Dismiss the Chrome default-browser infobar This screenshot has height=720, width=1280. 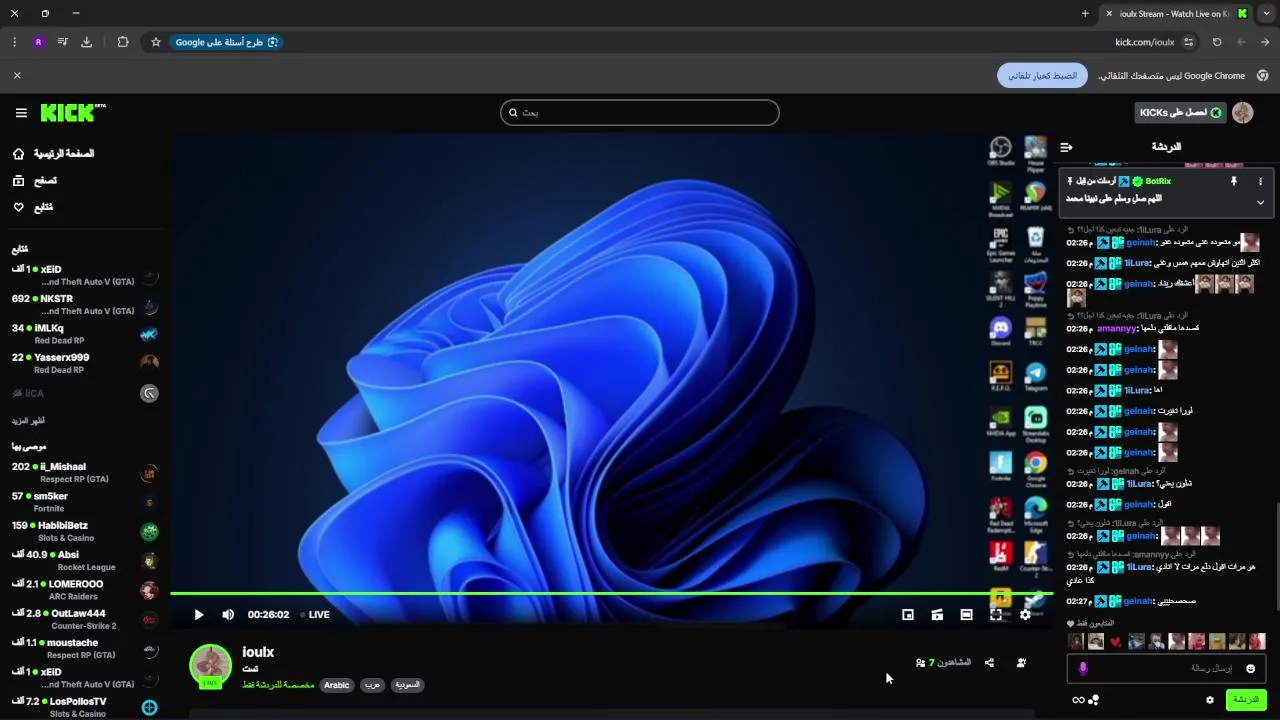click(17, 76)
